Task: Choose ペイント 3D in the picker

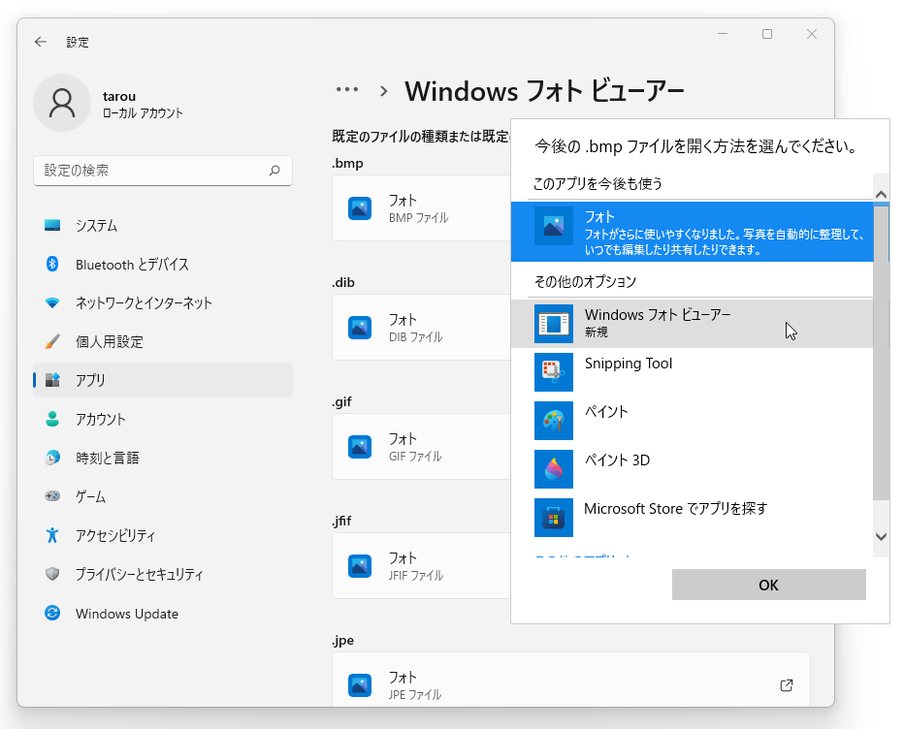Action: (x=692, y=469)
